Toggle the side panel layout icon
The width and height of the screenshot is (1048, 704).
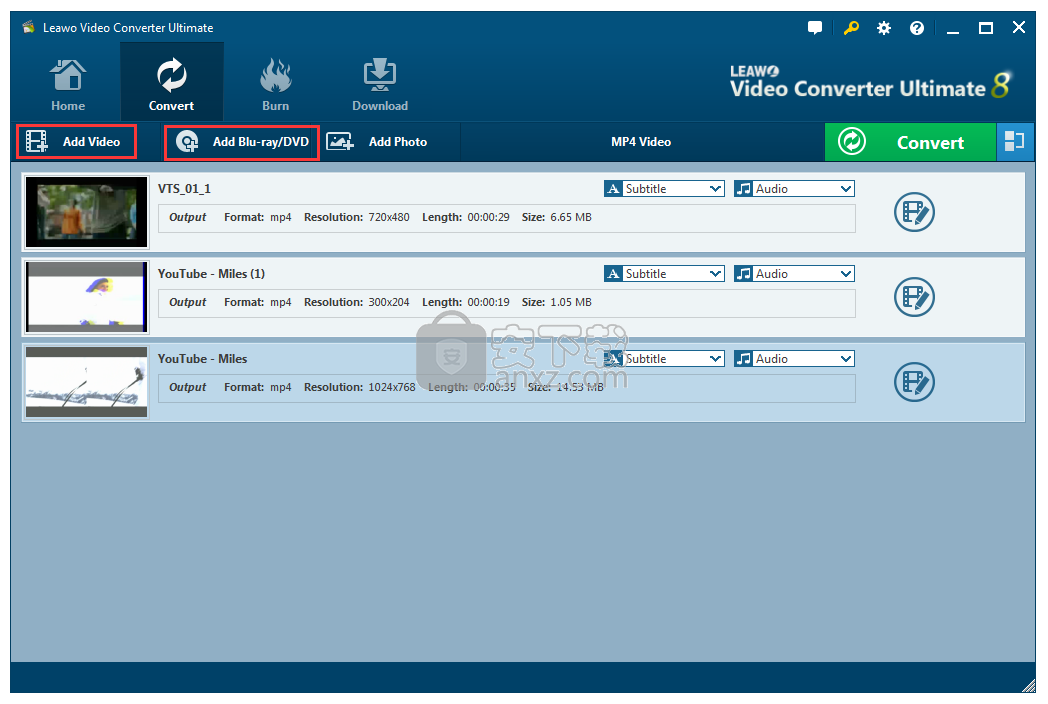(1015, 142)
